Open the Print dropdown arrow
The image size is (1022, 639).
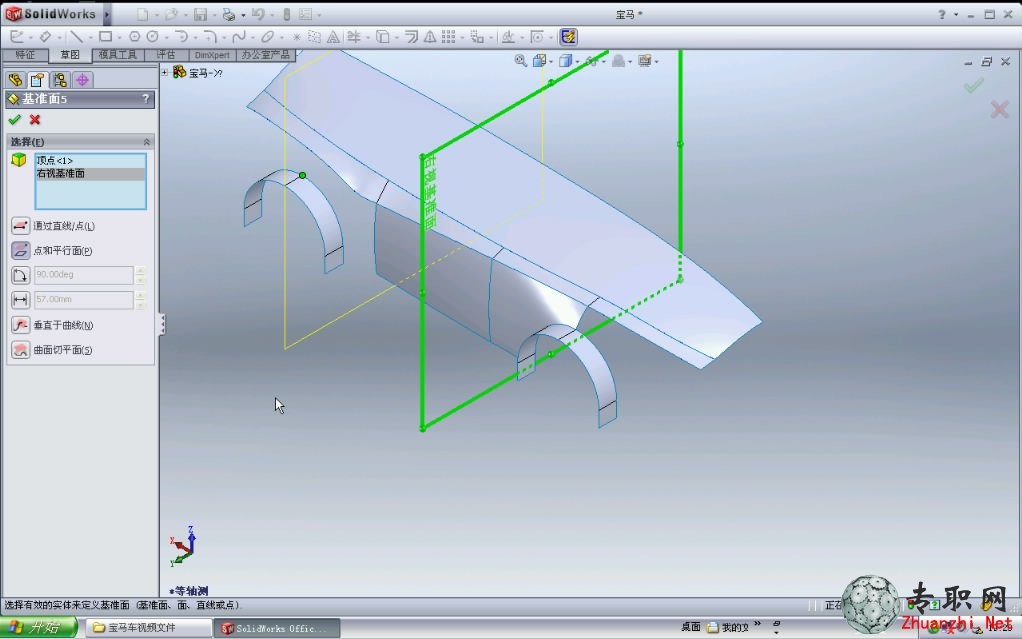coord(243,15)
